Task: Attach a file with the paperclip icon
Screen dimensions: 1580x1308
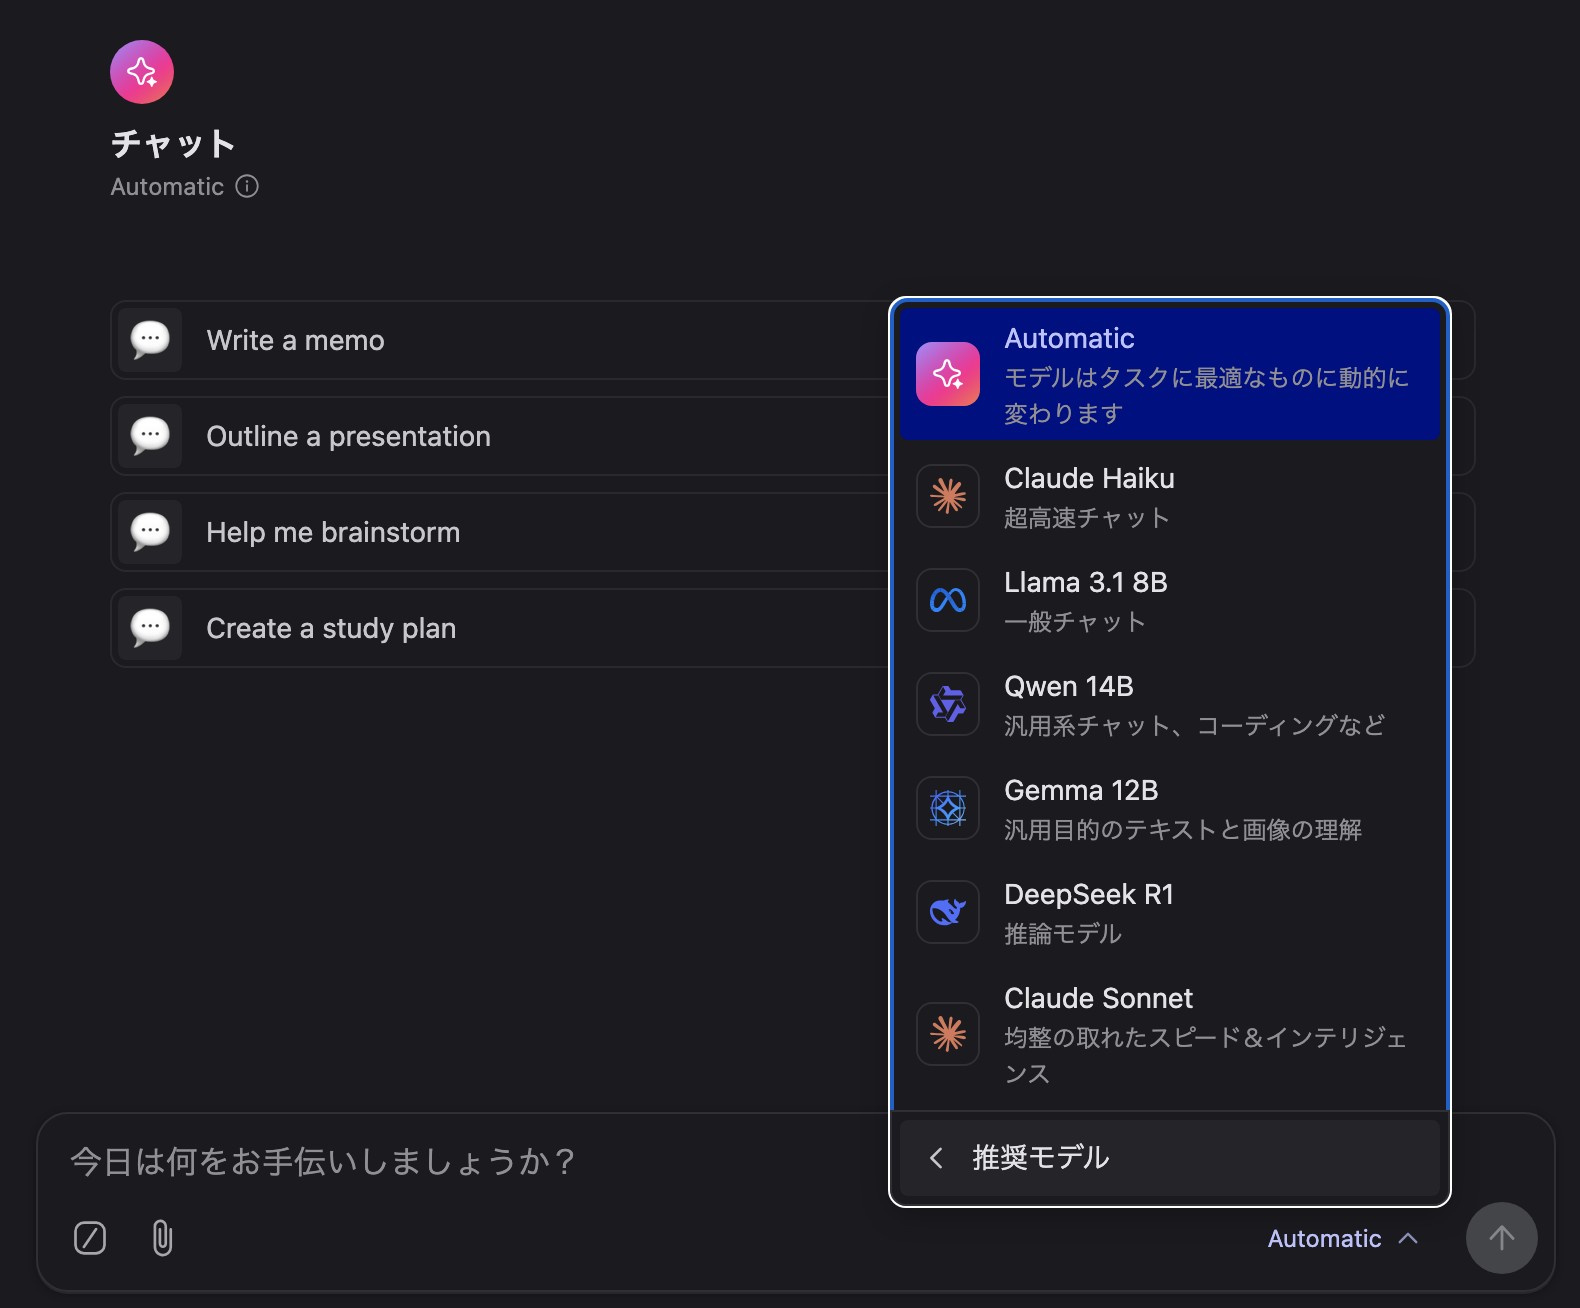Action: [x=162, y=1238]
